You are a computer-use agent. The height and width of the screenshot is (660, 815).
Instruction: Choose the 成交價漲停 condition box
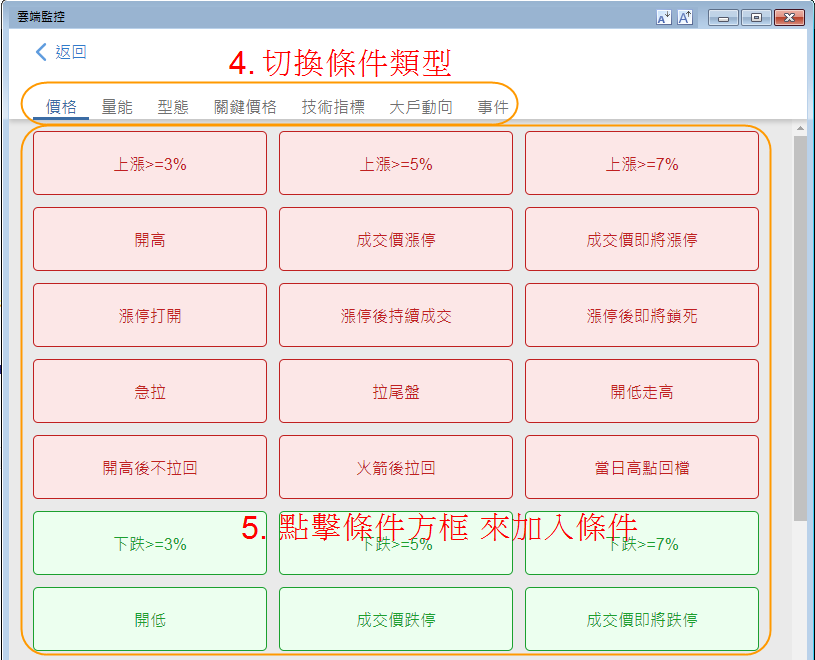(x=396, y=240)
